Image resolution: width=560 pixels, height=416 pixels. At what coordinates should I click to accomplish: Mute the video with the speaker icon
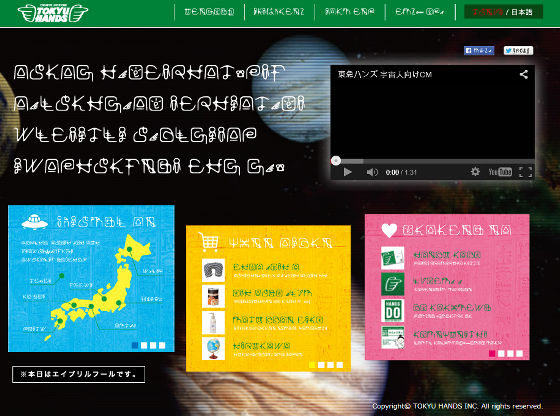click(x=372, y=172)
